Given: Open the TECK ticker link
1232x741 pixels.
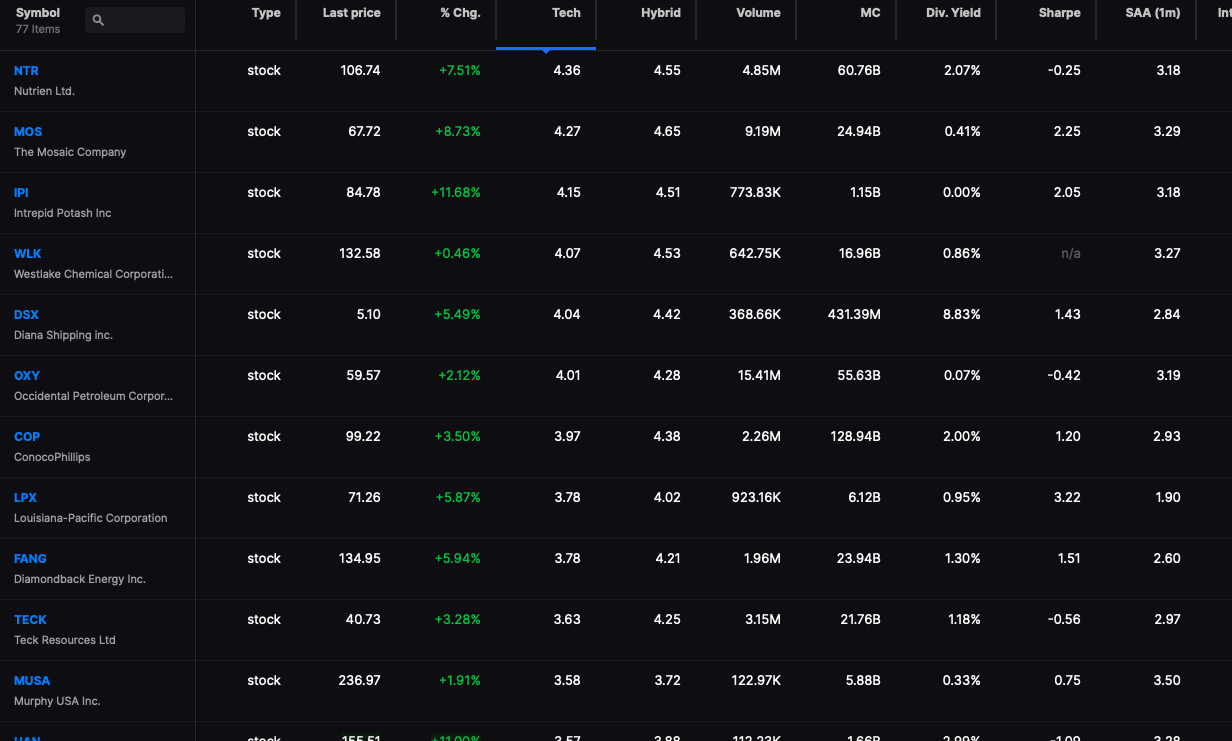Looking at the screenshot, I should tap(30, 620).
